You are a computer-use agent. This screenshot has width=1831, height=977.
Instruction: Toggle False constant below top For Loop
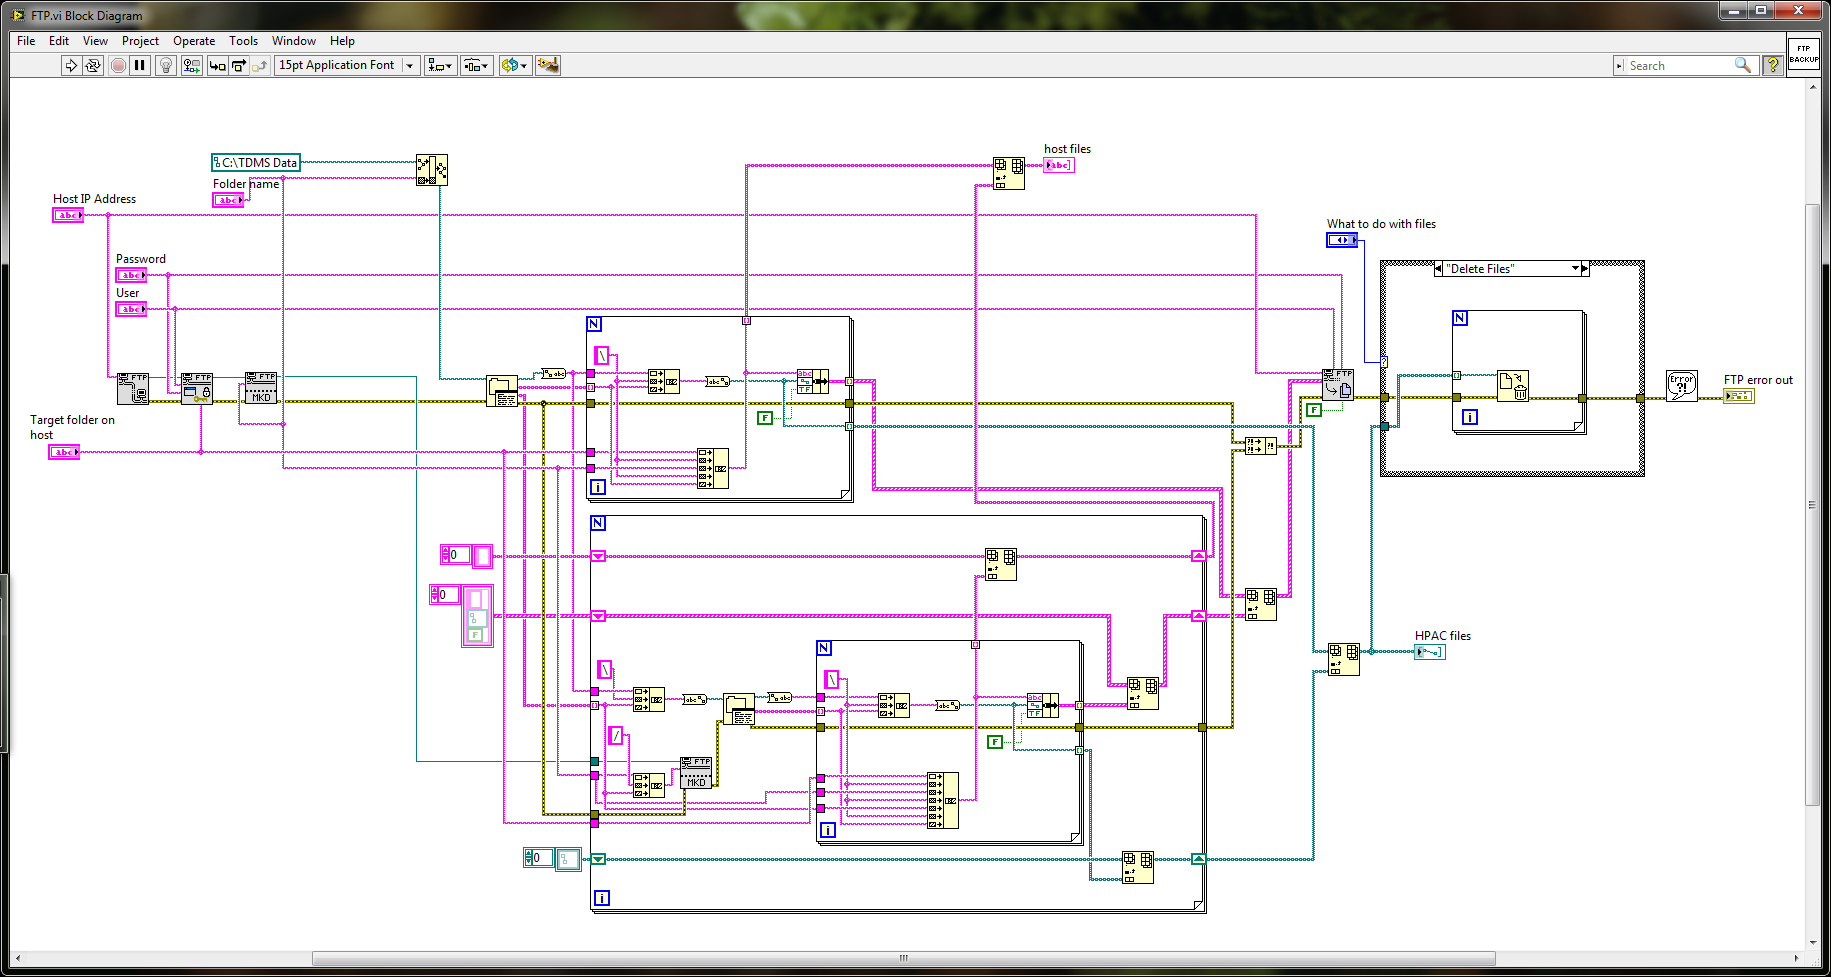(x=765, y=418)
